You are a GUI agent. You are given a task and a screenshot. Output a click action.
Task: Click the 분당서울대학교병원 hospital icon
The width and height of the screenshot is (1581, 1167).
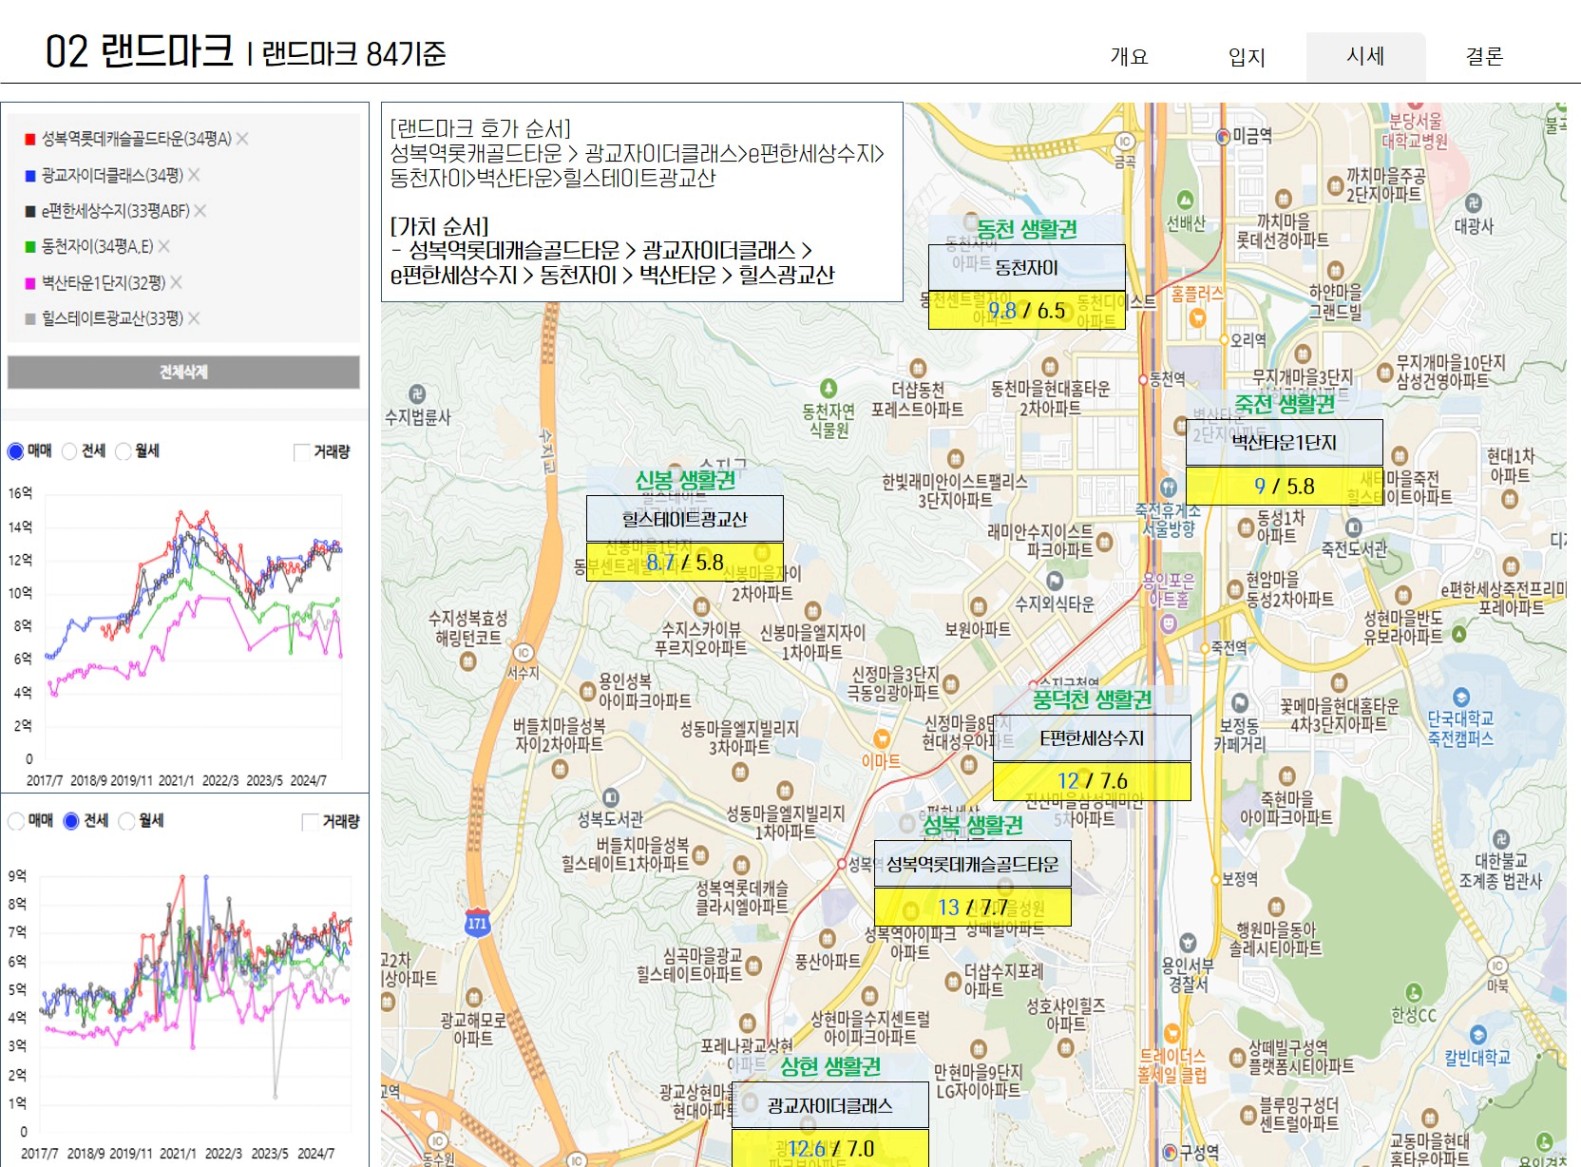pyautogui.click(x=1414, y=105)
